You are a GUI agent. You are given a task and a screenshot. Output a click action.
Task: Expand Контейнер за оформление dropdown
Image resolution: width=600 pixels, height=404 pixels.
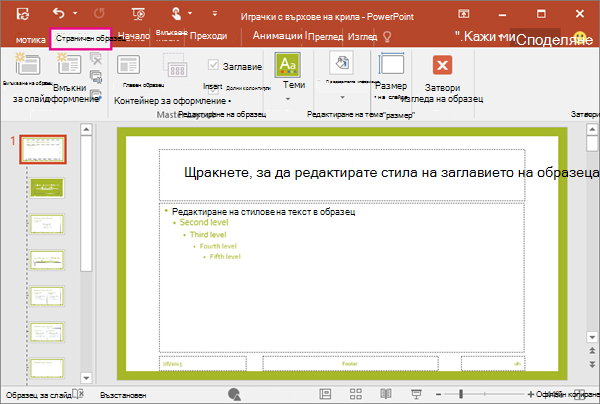click(229, 101)
